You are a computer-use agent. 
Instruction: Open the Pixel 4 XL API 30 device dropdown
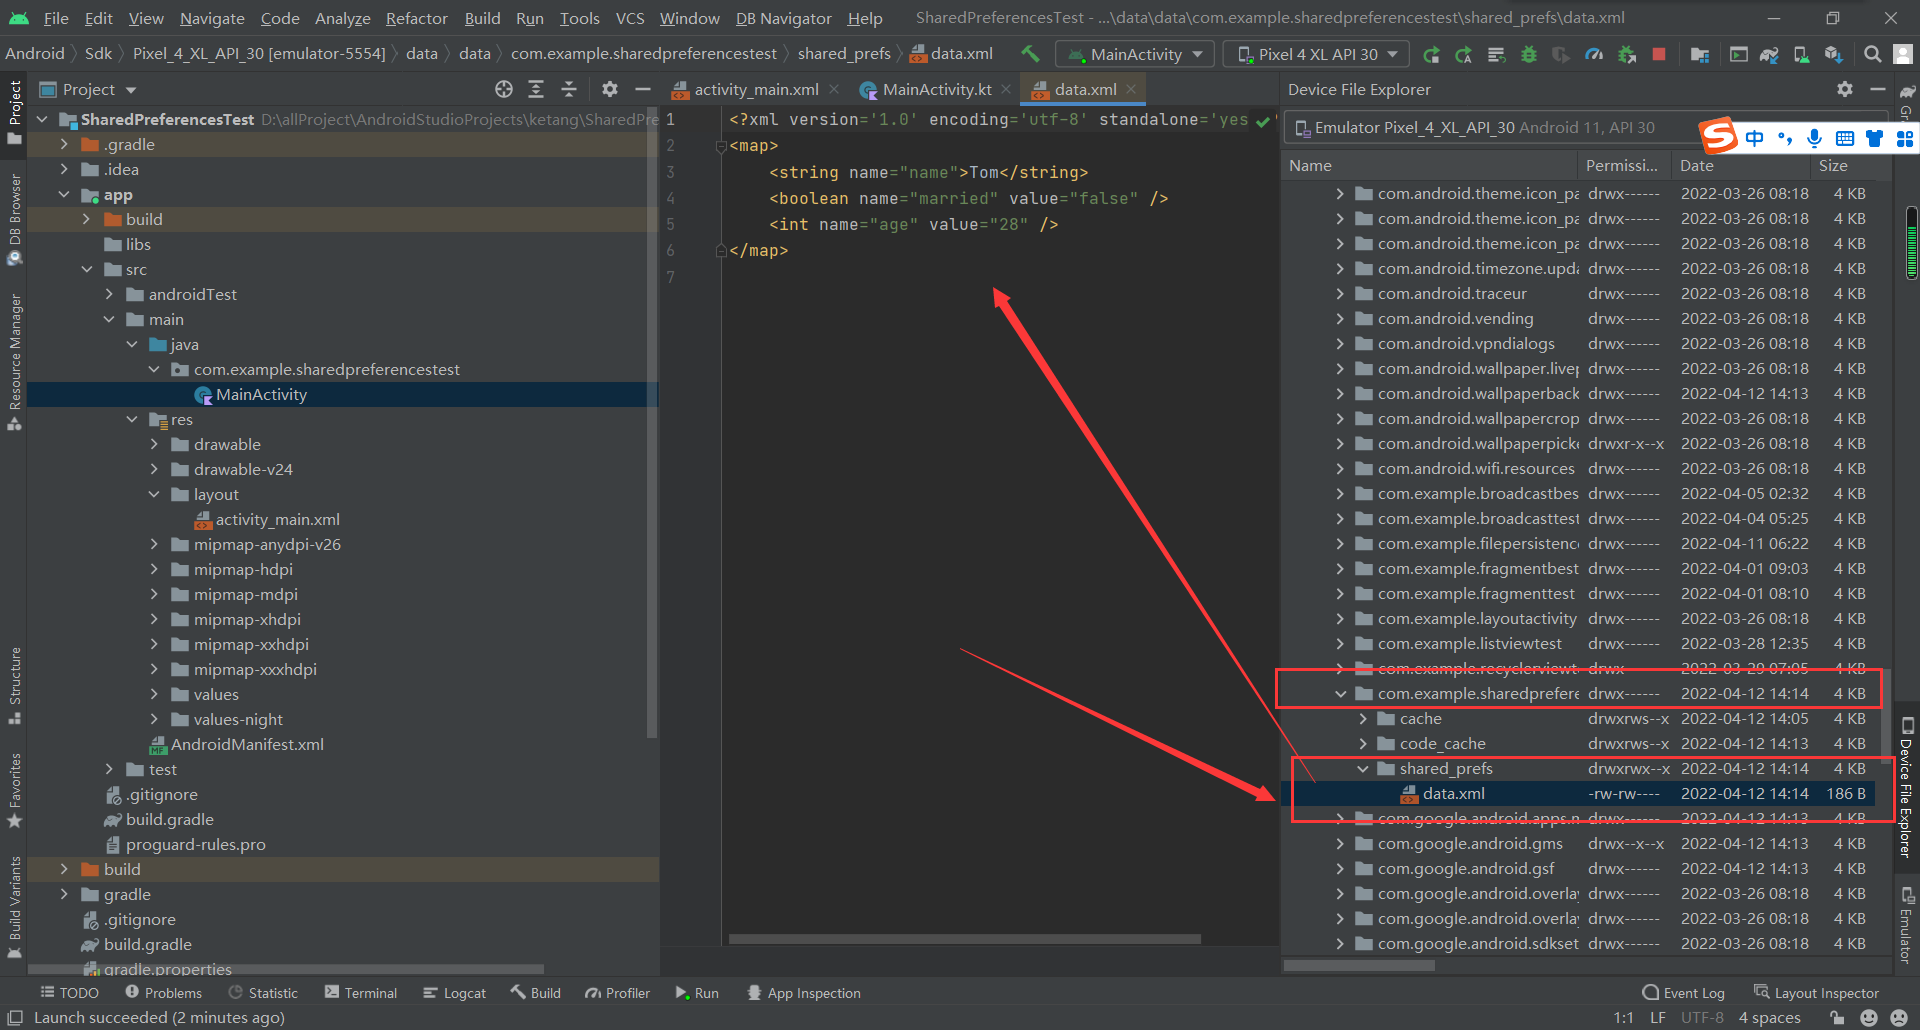[x=1316, y=54]
